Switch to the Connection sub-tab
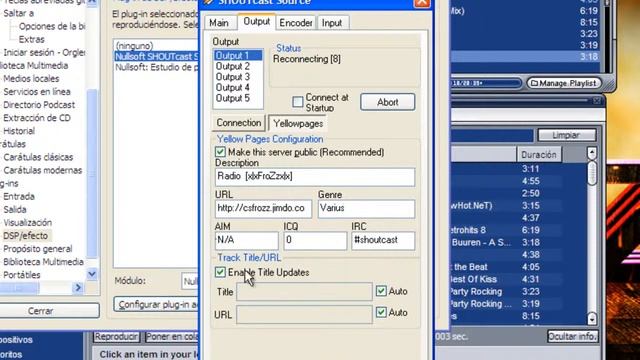Screen dimensions: 640x360 (239, 123)
